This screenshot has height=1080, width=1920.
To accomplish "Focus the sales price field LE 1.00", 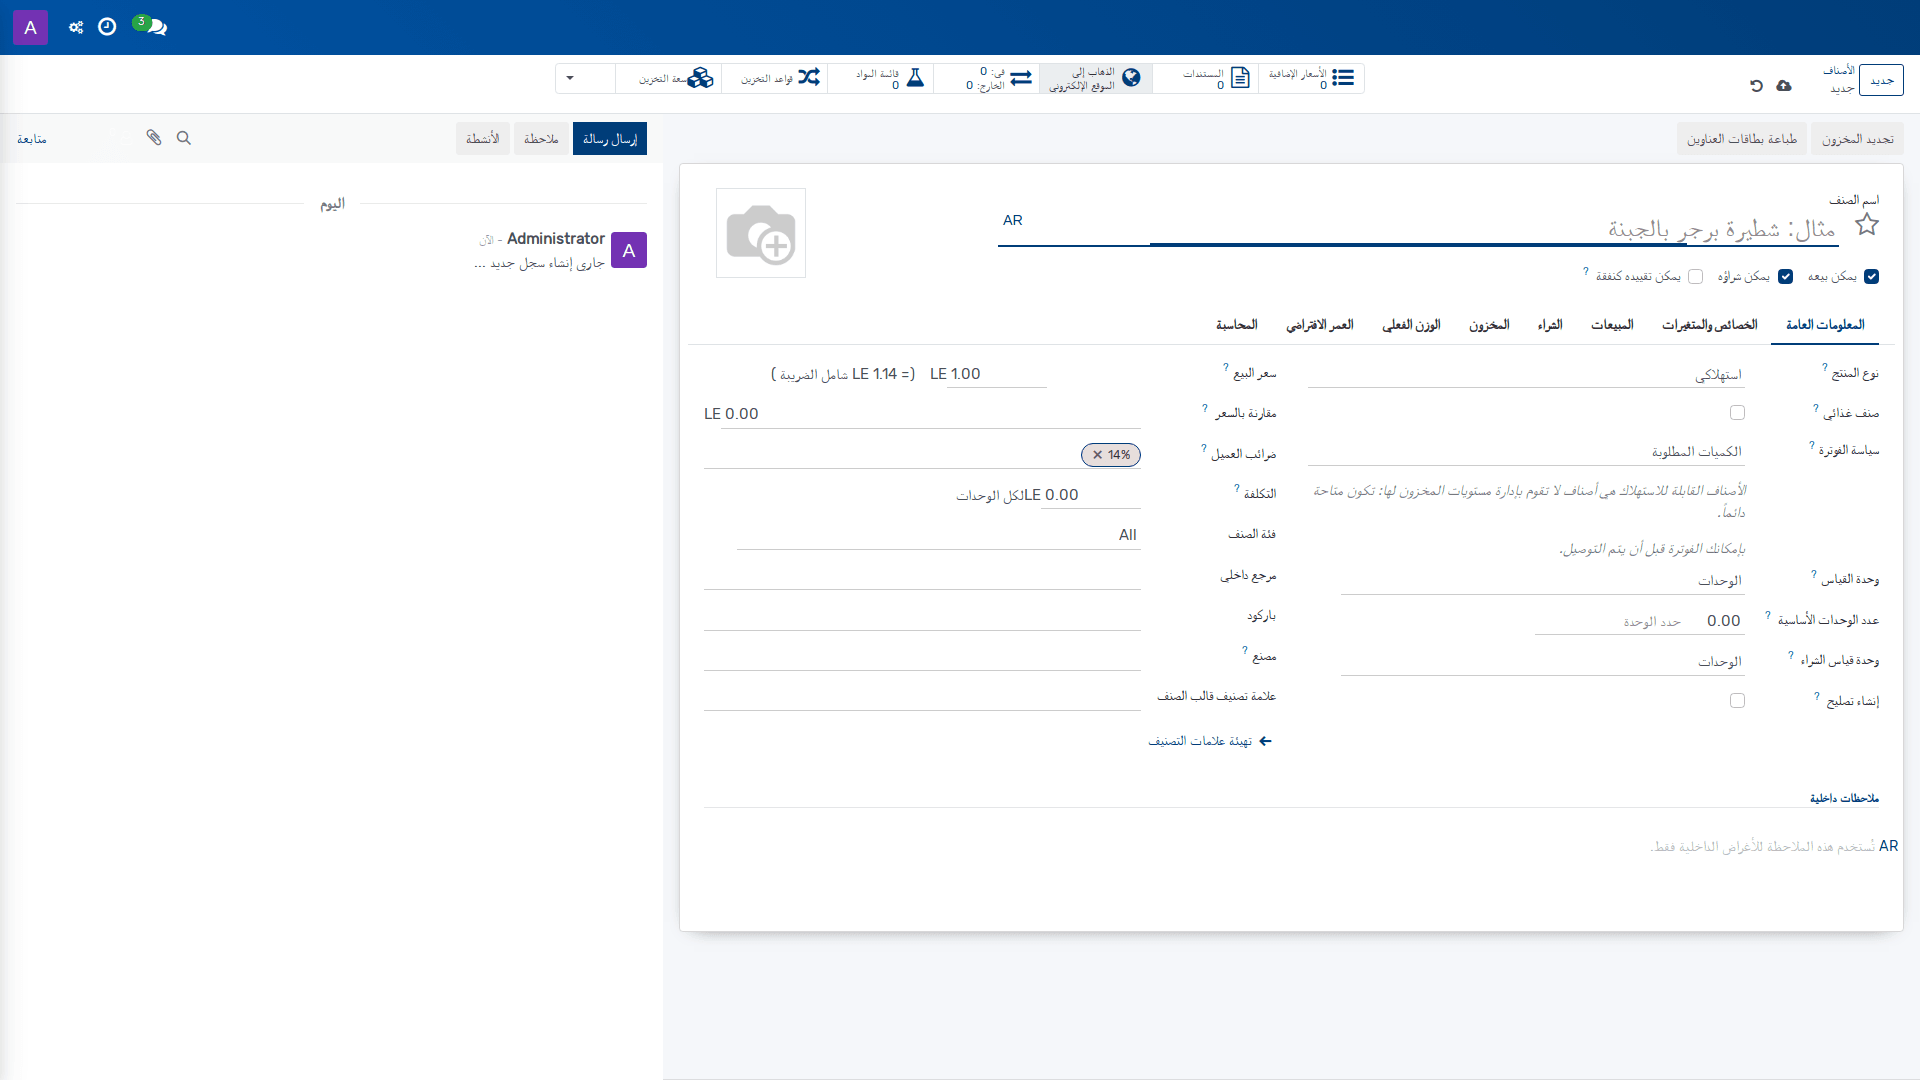I will tap(996, 374).
